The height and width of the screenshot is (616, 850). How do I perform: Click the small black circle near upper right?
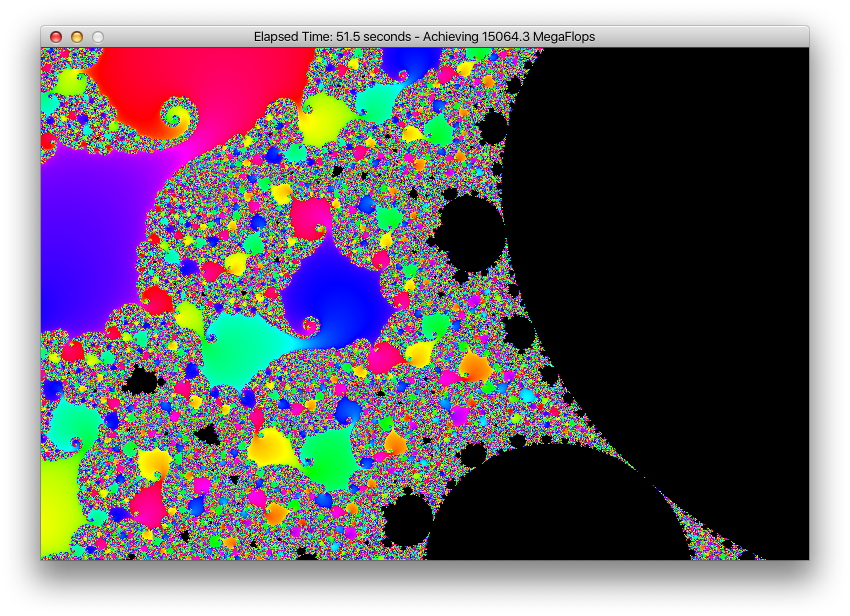(492, 128)
